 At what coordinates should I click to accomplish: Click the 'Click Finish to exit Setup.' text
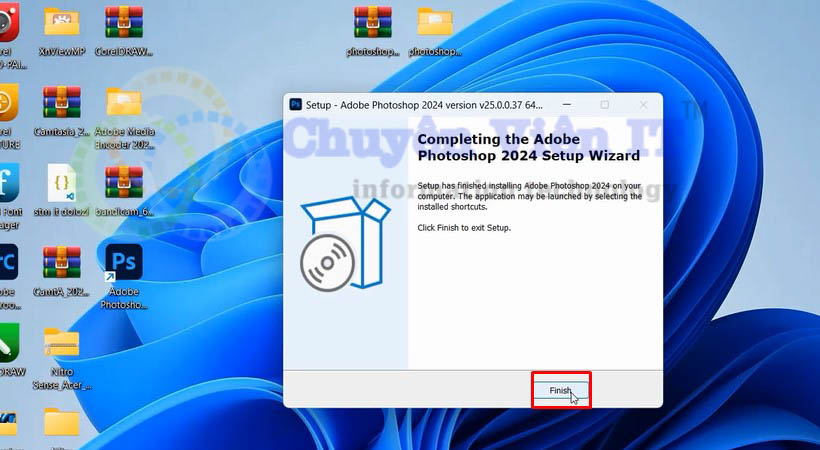(x=464, y=228)
